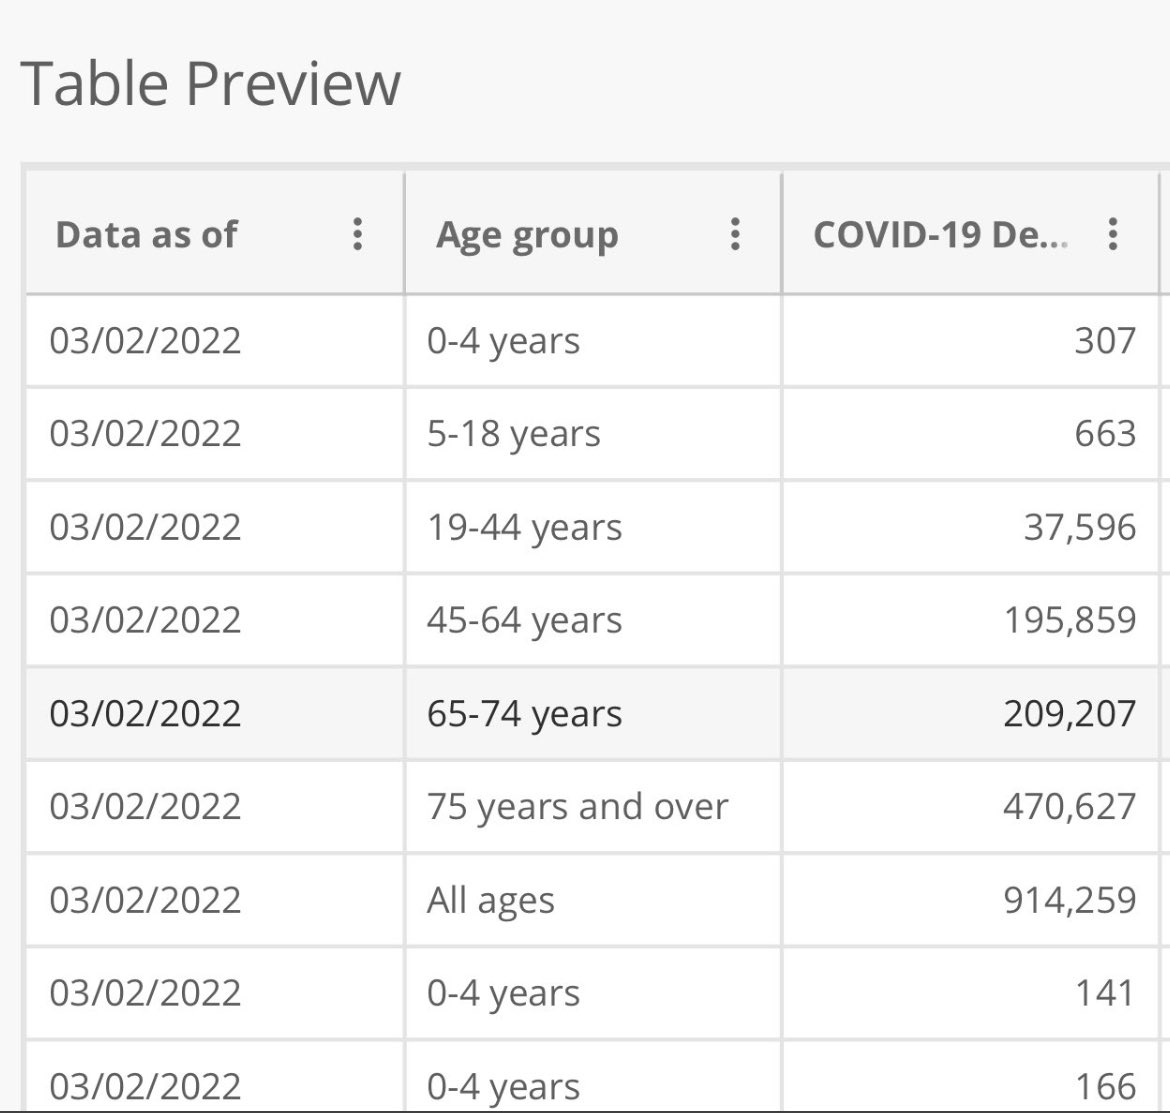Image resolution: width=1170 pixels, height=1113 pixels.
Task: Open the Age group column options
Action: coord(735,234)
